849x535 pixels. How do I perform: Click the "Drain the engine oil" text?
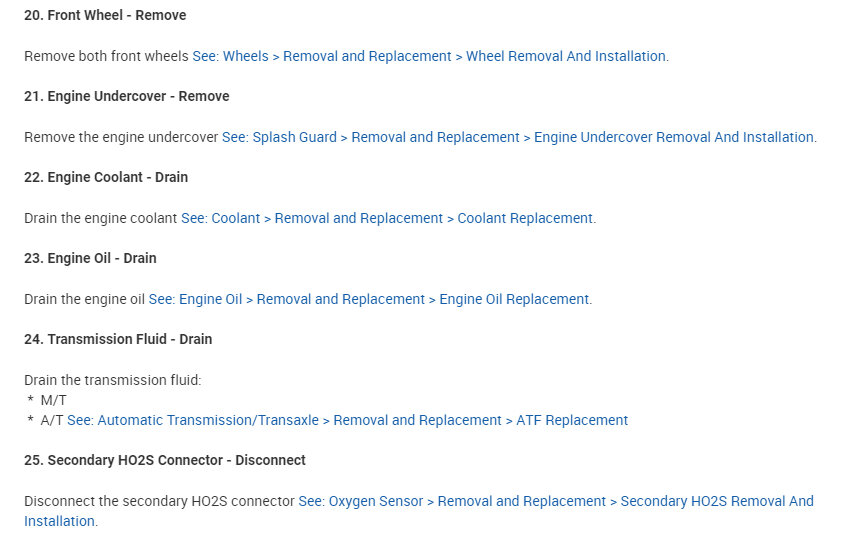pyautogui.click(x=84, y=299)
